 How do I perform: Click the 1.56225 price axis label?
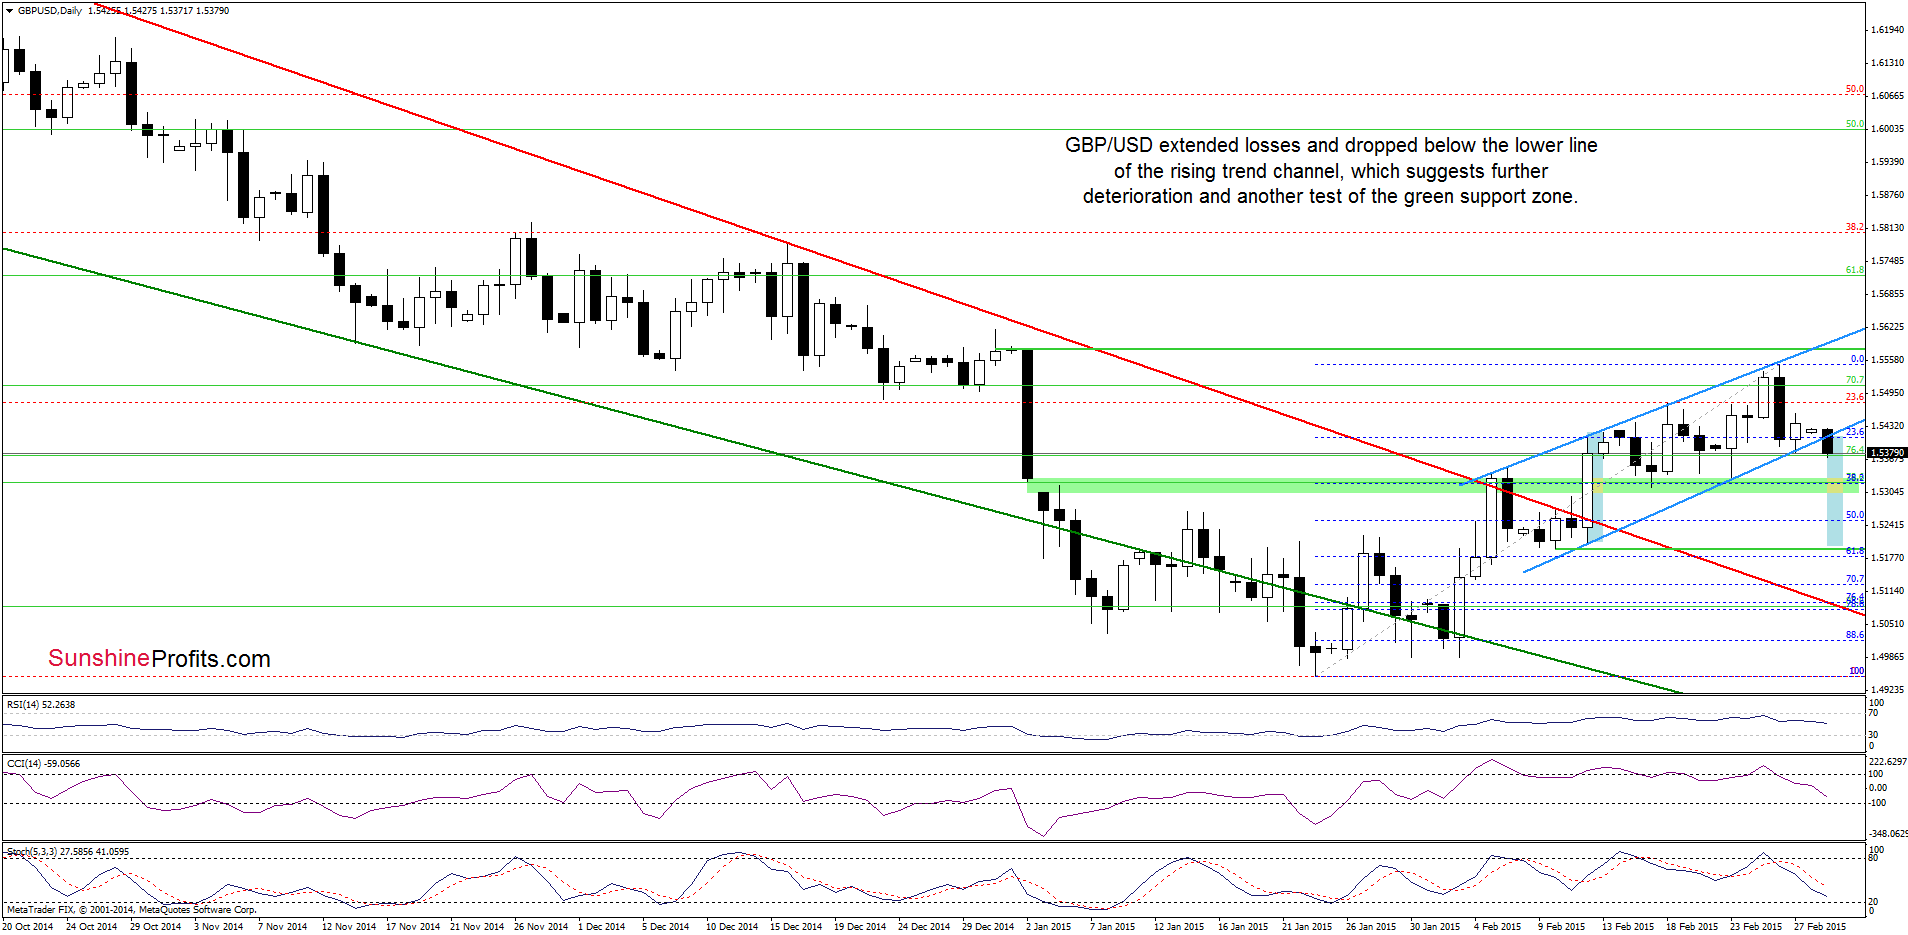coord(1887,327)
